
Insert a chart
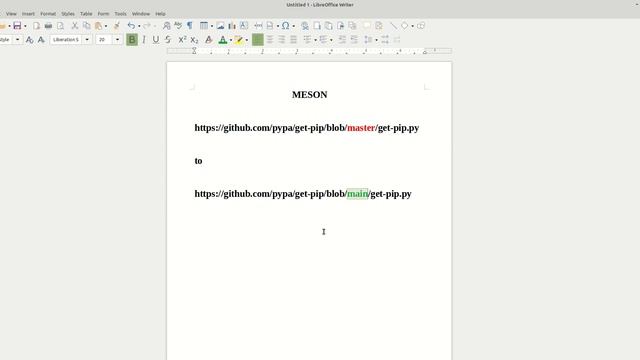pyautogui.click(x=232, y=26)
